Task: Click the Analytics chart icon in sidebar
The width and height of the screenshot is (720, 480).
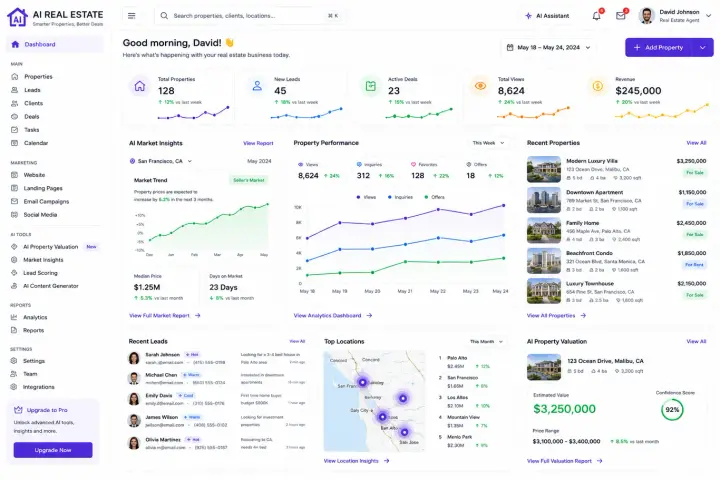Action: tap(14, 317)
